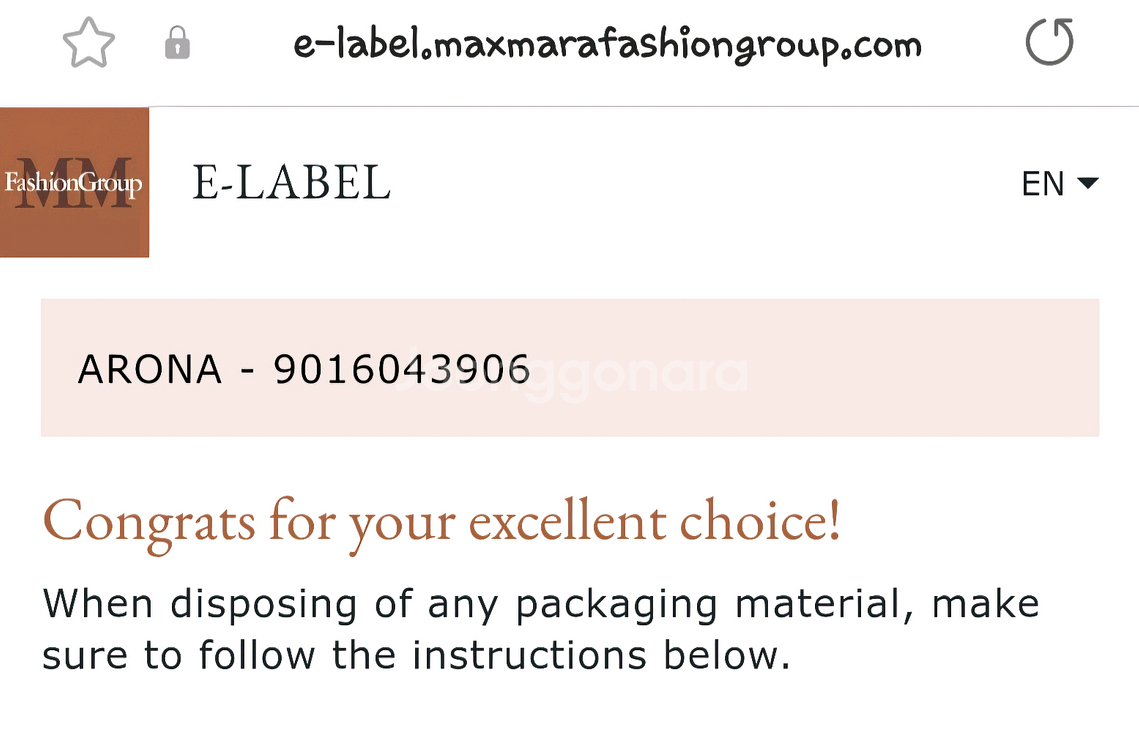This screenshot has height=750, width=1139.
Task: Click the words 'excellent choice!' in the heading
Action: click(x=655, y=521)
